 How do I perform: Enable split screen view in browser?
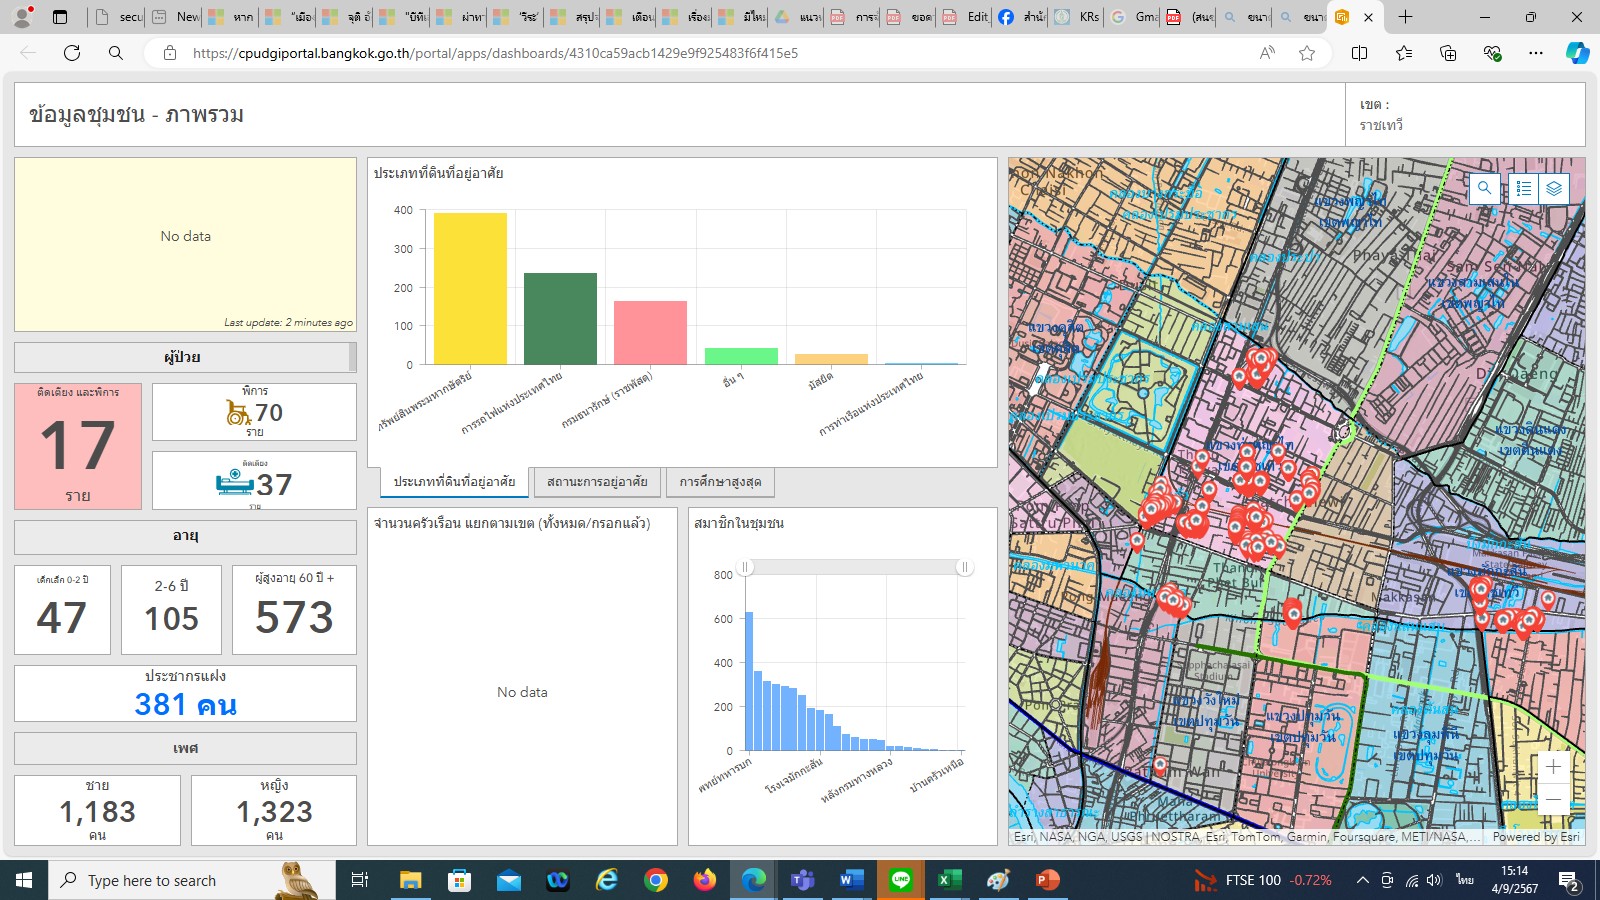click(1359, 53)
